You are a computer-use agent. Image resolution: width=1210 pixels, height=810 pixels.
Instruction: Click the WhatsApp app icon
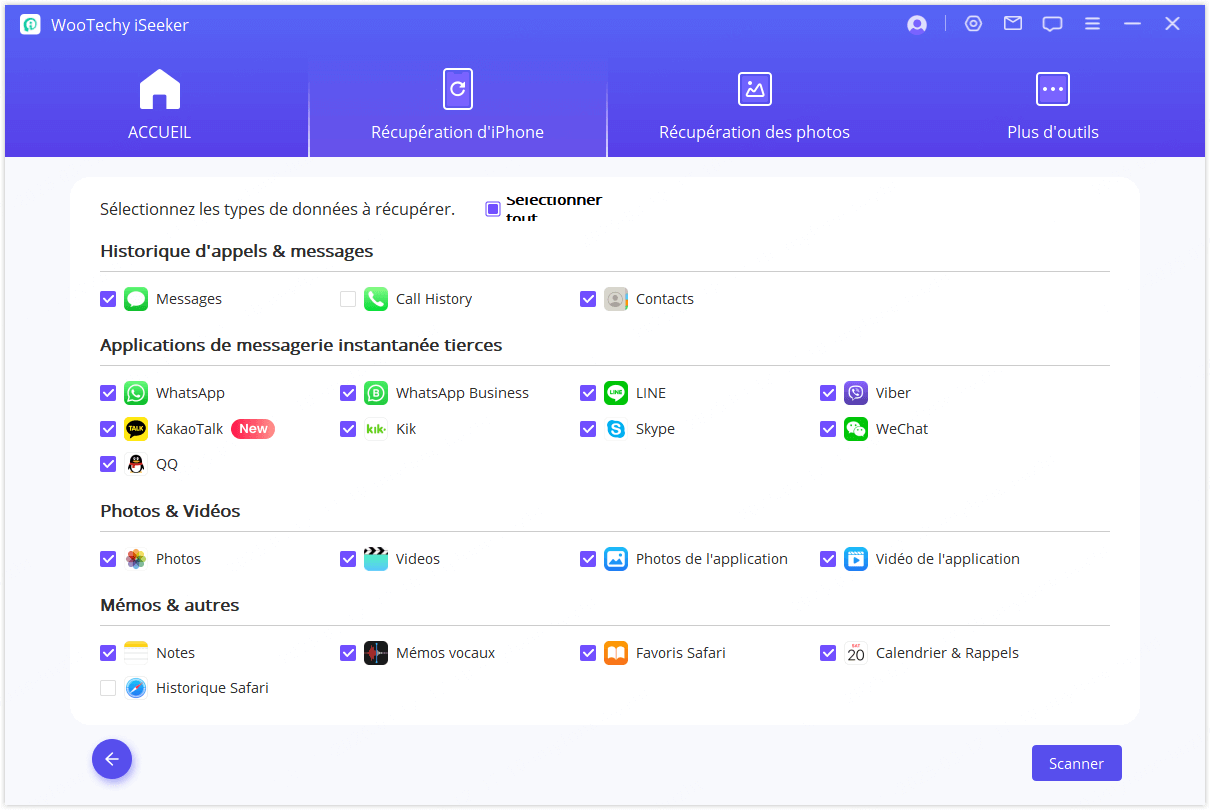136,393
